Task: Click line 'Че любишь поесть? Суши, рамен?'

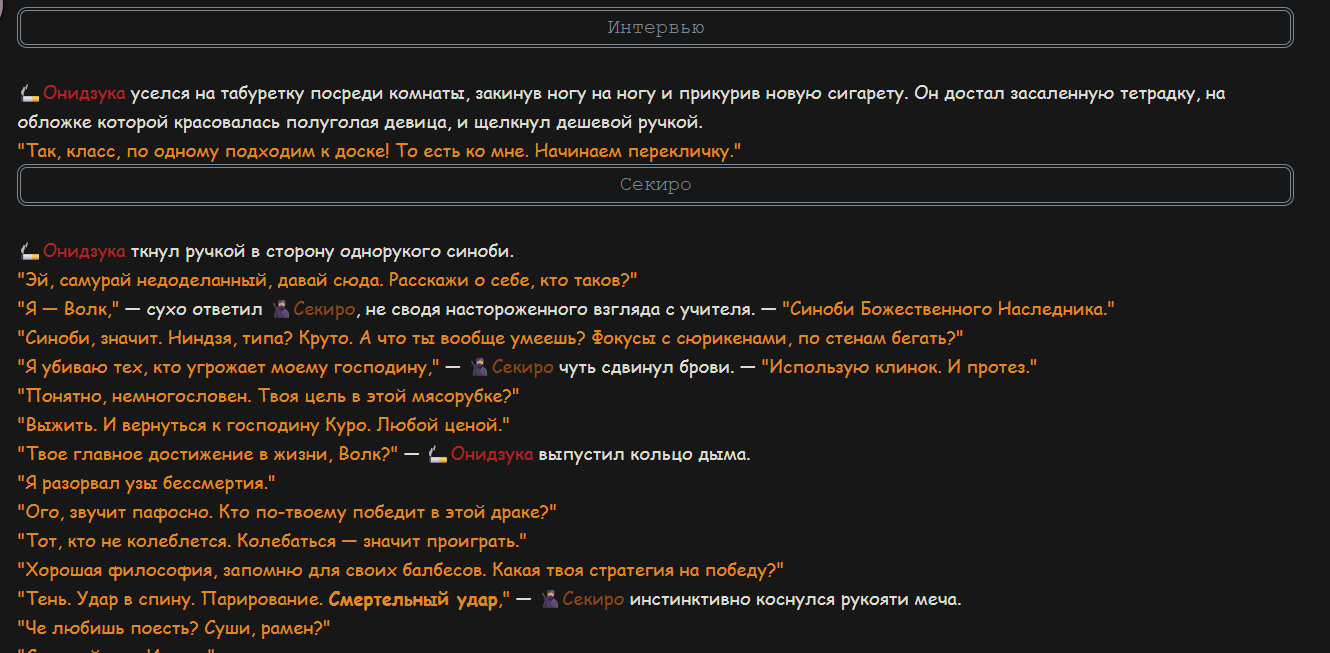Action: click(175, 628)
